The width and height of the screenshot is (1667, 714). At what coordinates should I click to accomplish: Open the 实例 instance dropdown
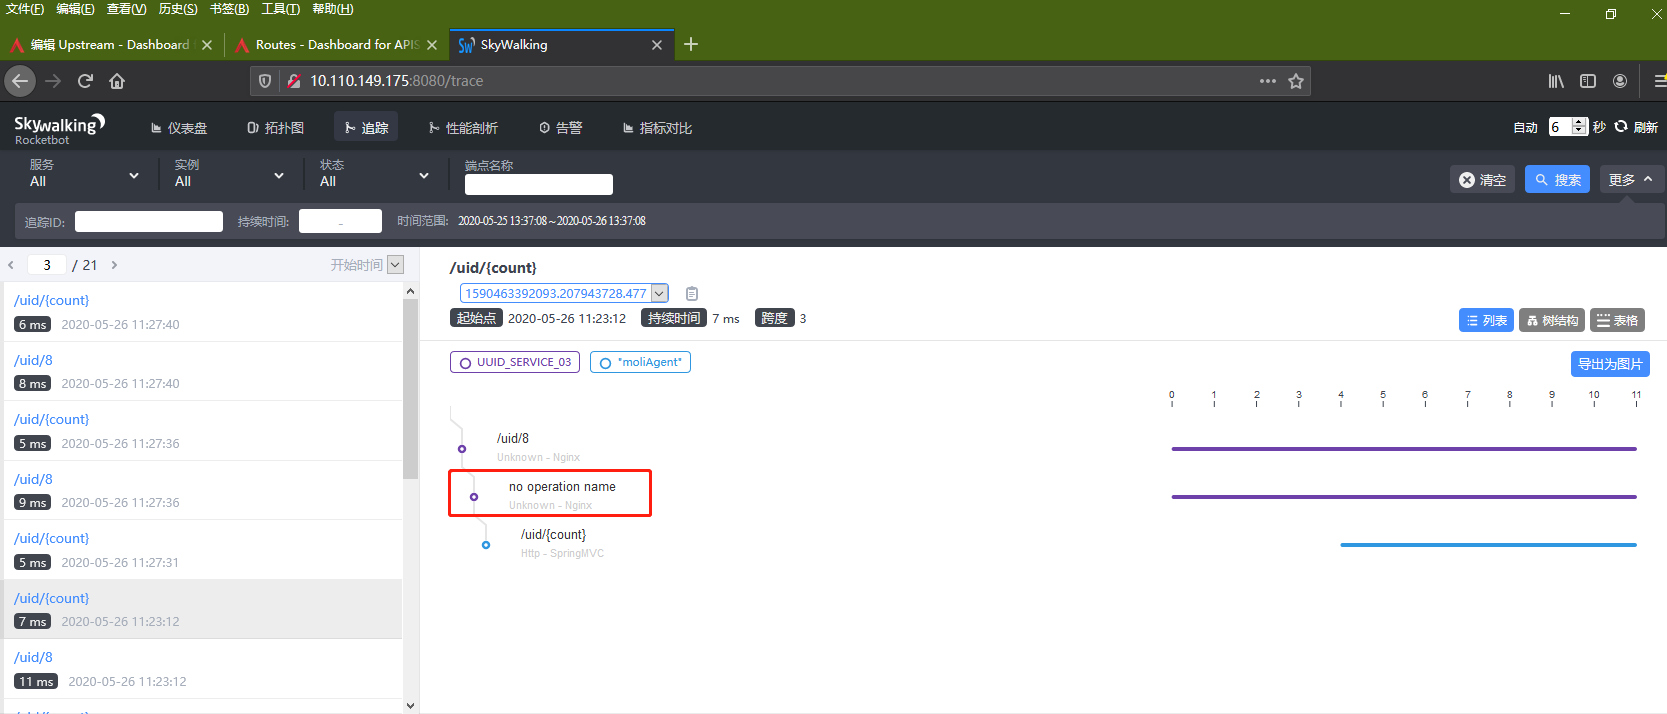pos(230,173)
